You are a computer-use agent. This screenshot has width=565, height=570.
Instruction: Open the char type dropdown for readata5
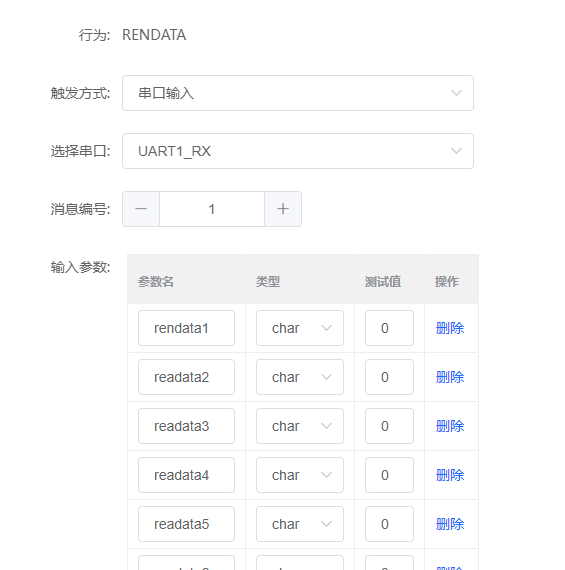tap(300, 524)
